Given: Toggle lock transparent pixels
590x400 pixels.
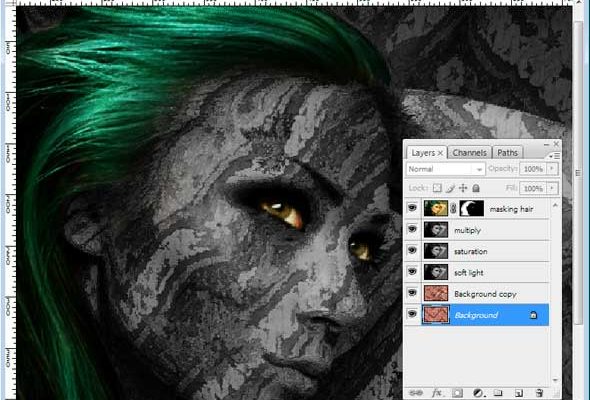Looking at the screenshot, I should (437, 188).
